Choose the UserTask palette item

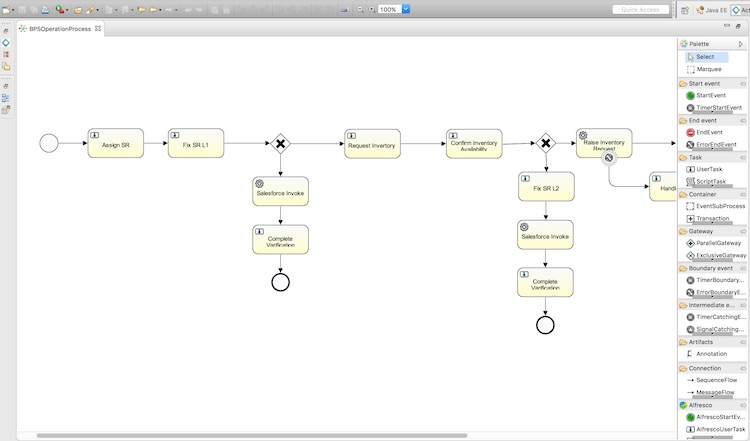[710, 169]
